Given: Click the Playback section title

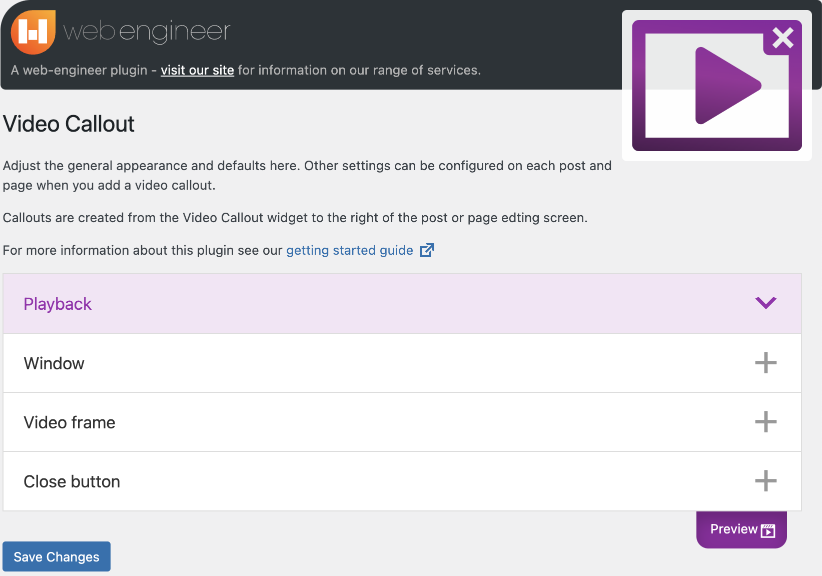Looking at the screenshot, I should (58, 304).
